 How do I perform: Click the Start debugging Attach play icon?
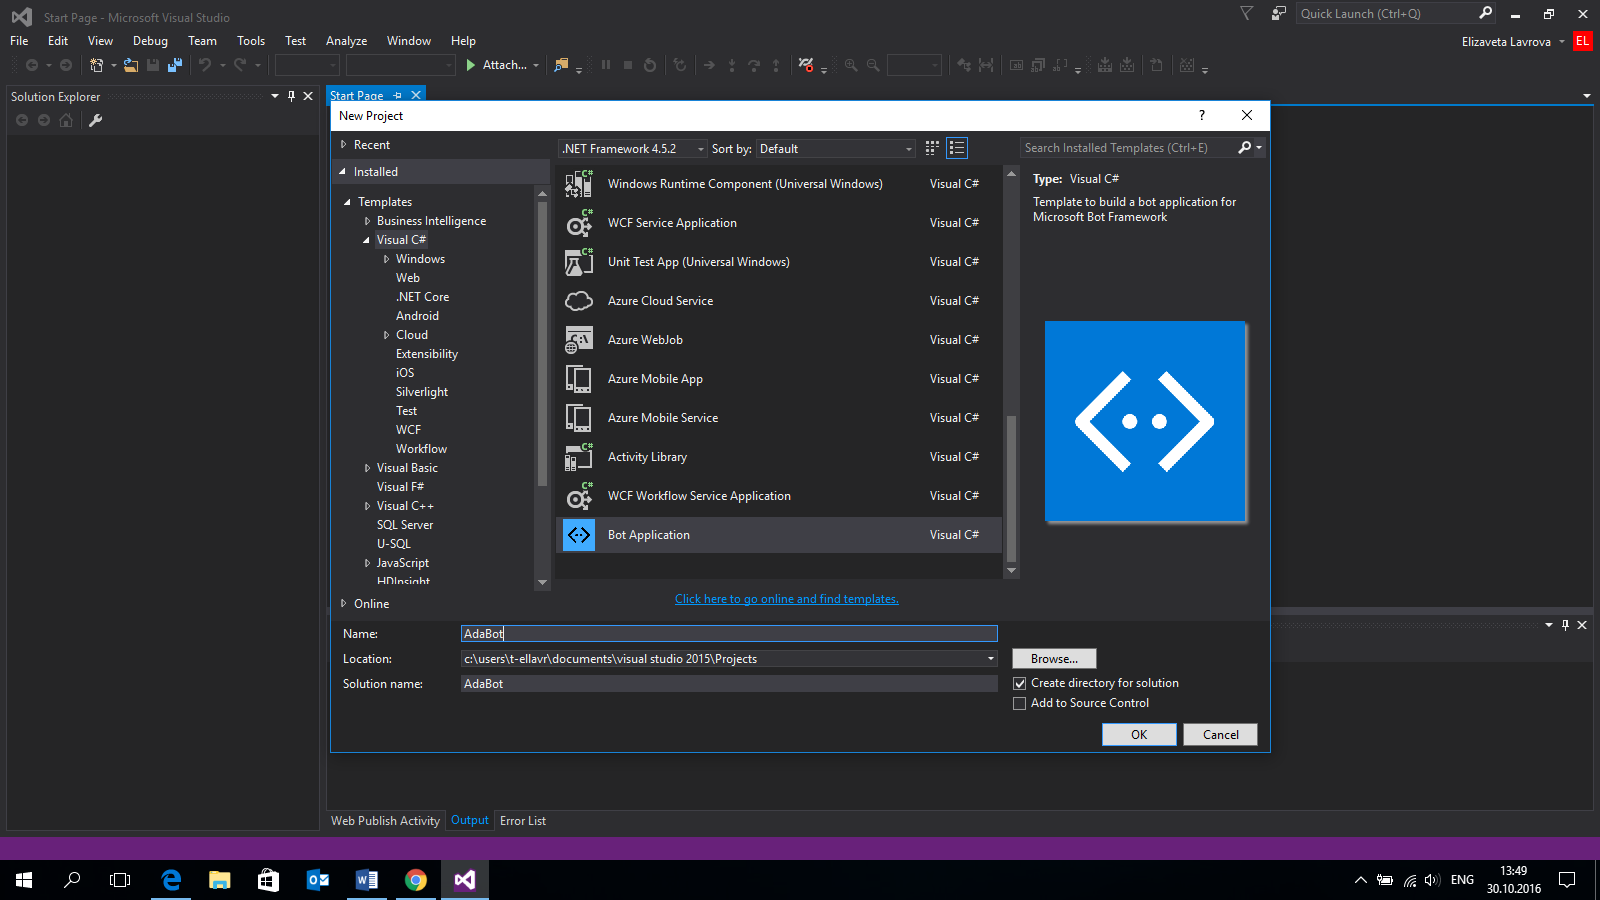[x=471, y=65]
